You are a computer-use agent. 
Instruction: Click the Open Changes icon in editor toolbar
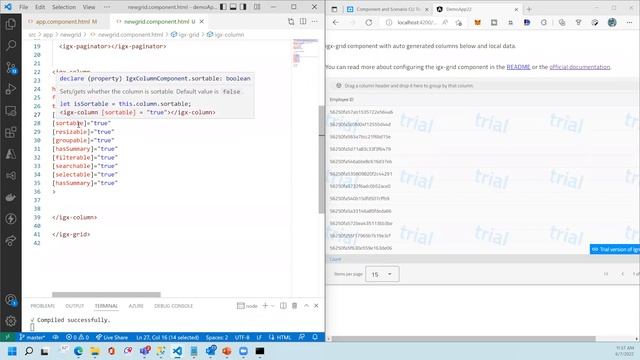pyautogui.click(x=291, y=21)
